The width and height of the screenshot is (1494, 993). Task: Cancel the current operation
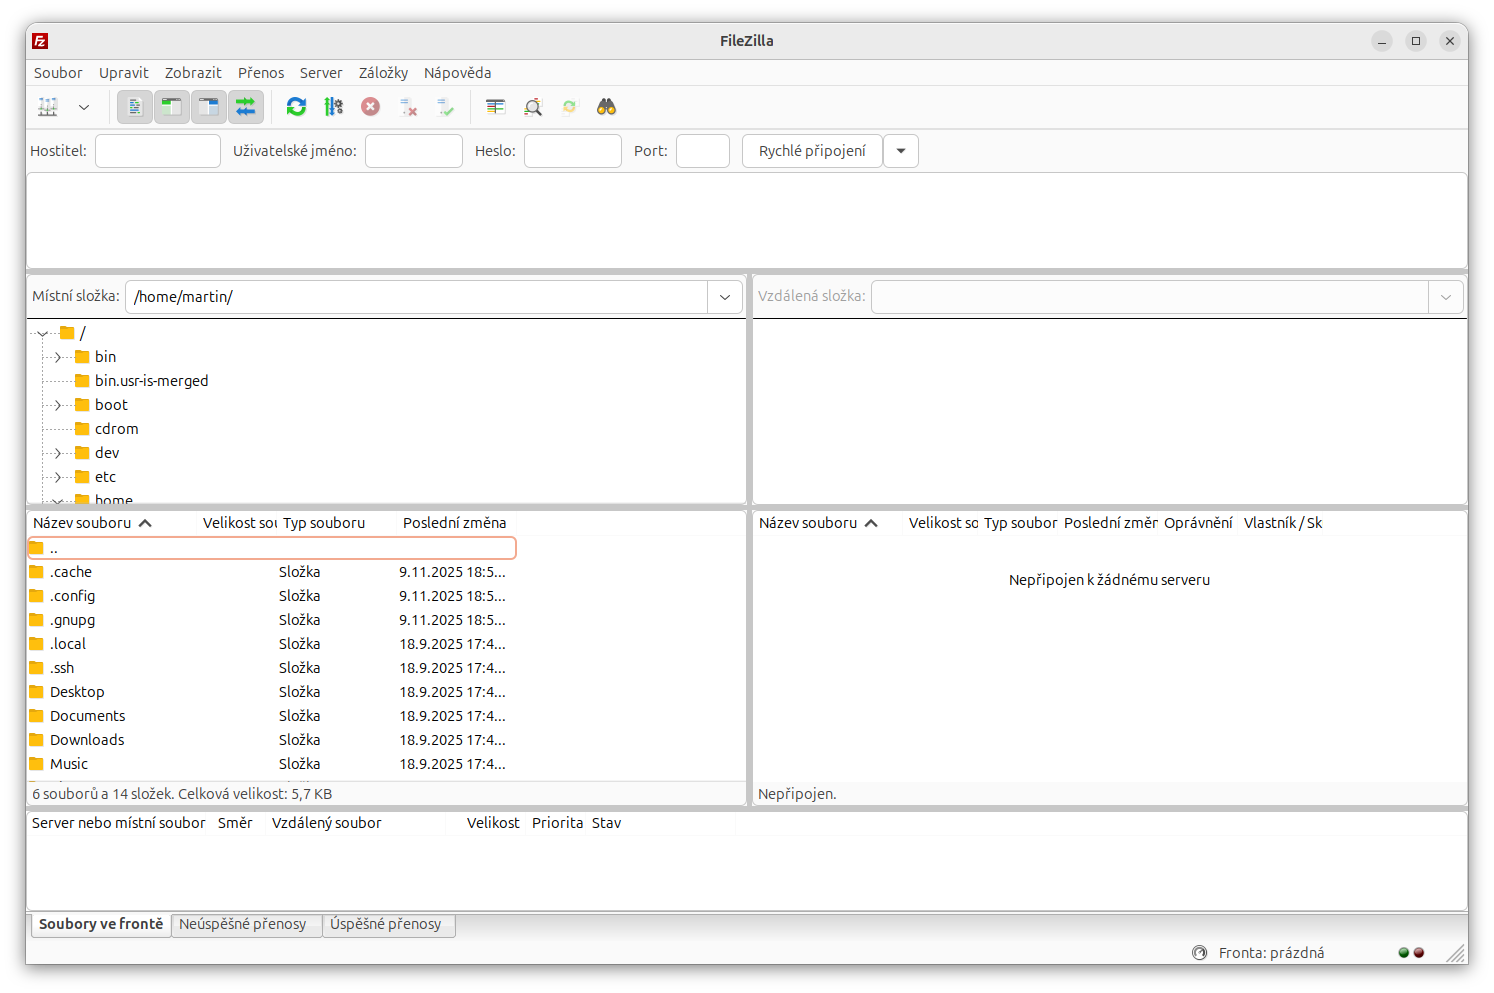(x=370, y=106)
